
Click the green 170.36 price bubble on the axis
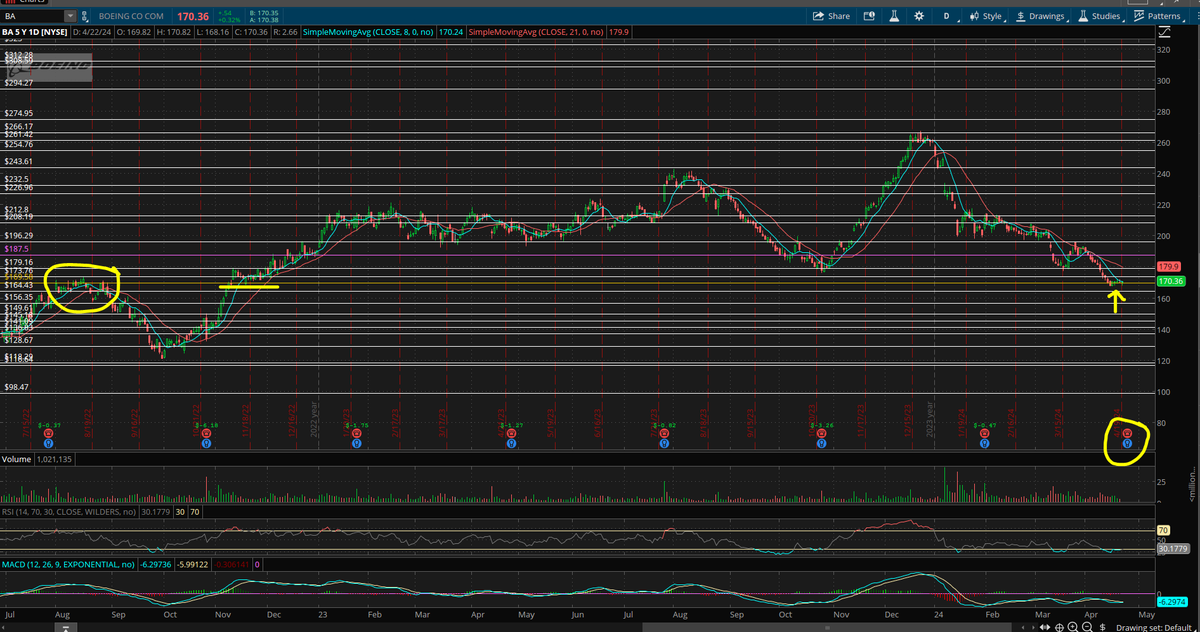click(1169, 282)
